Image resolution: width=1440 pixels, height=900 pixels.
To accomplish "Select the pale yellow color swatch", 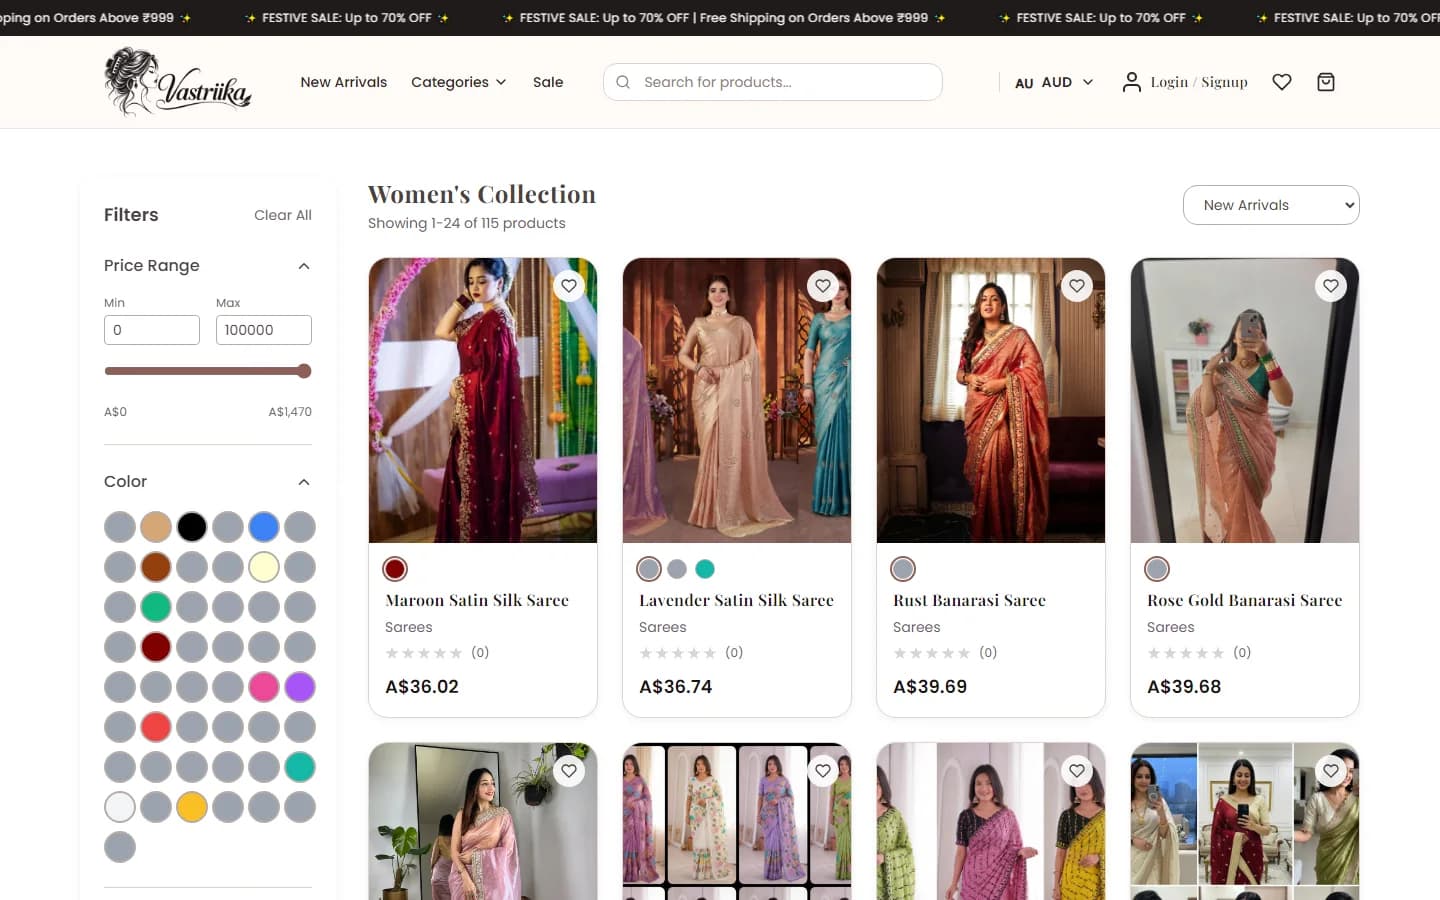I will coord(264,567).
